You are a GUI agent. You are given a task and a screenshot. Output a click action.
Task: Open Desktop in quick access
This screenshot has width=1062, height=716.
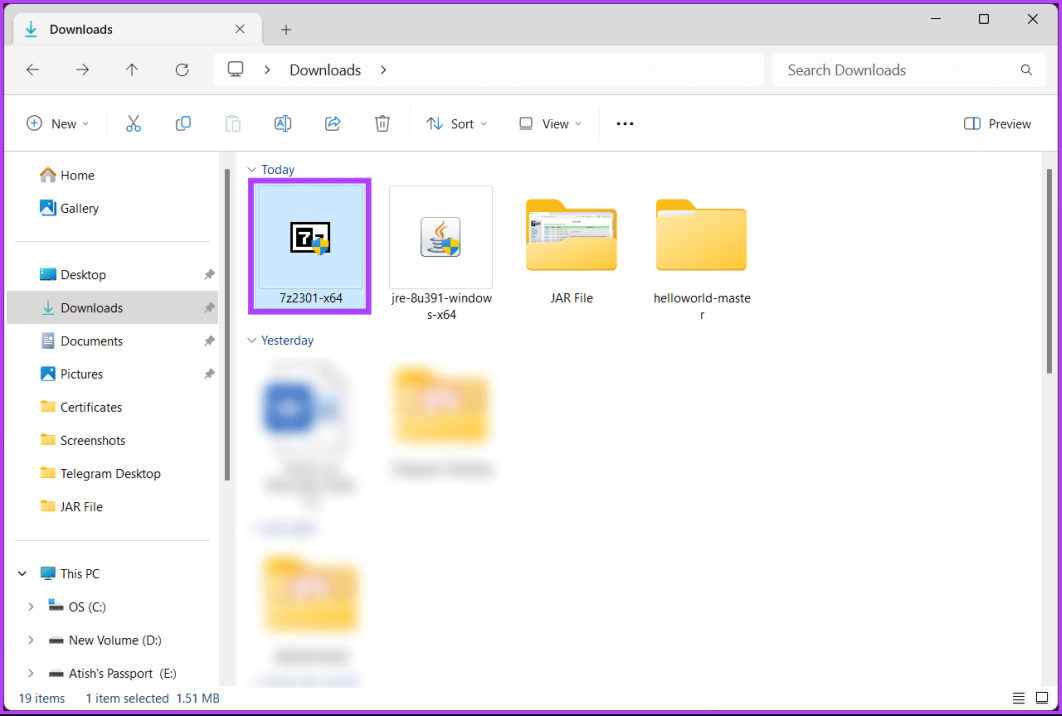coord(72,274)
